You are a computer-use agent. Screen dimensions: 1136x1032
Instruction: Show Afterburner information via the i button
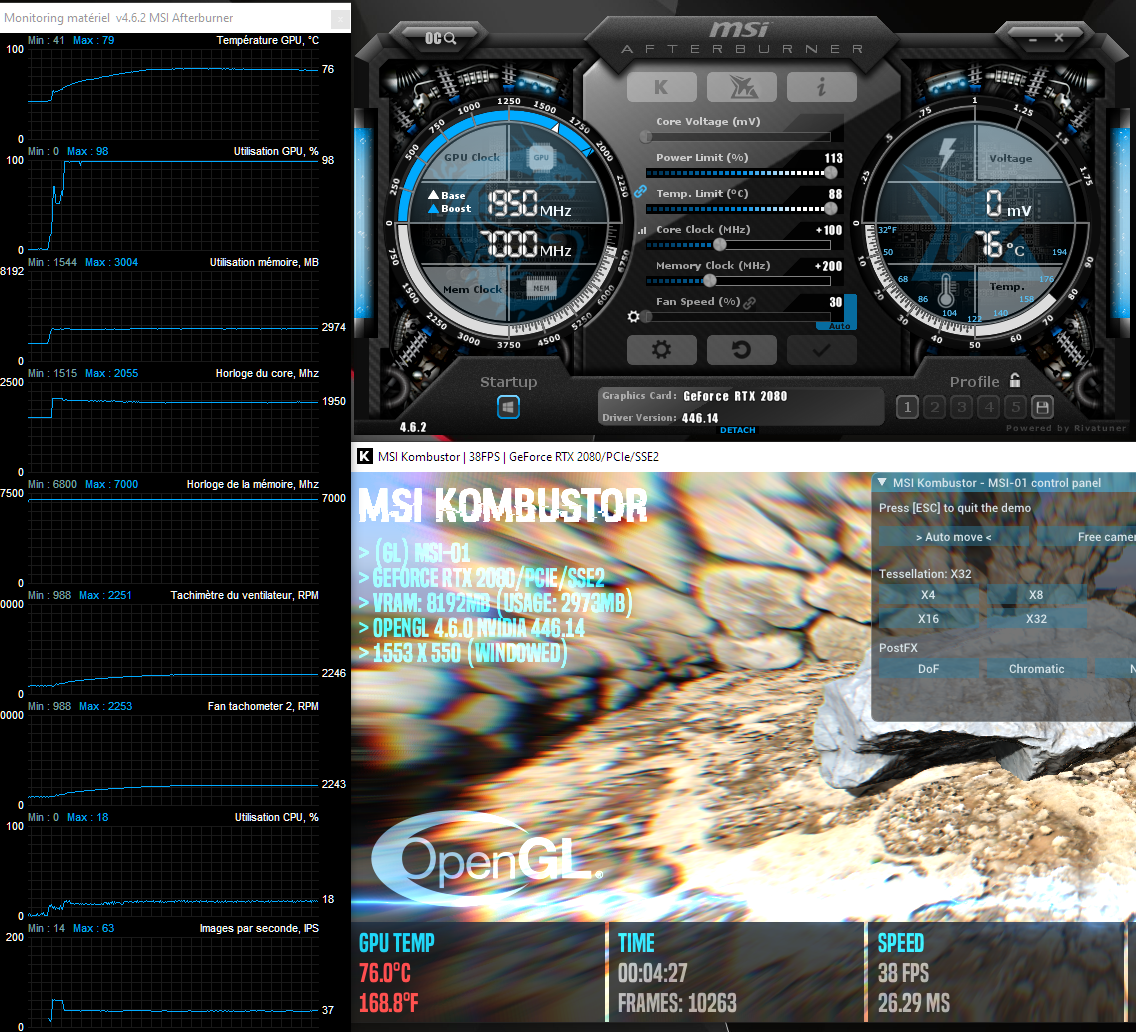tap(822, 88)
